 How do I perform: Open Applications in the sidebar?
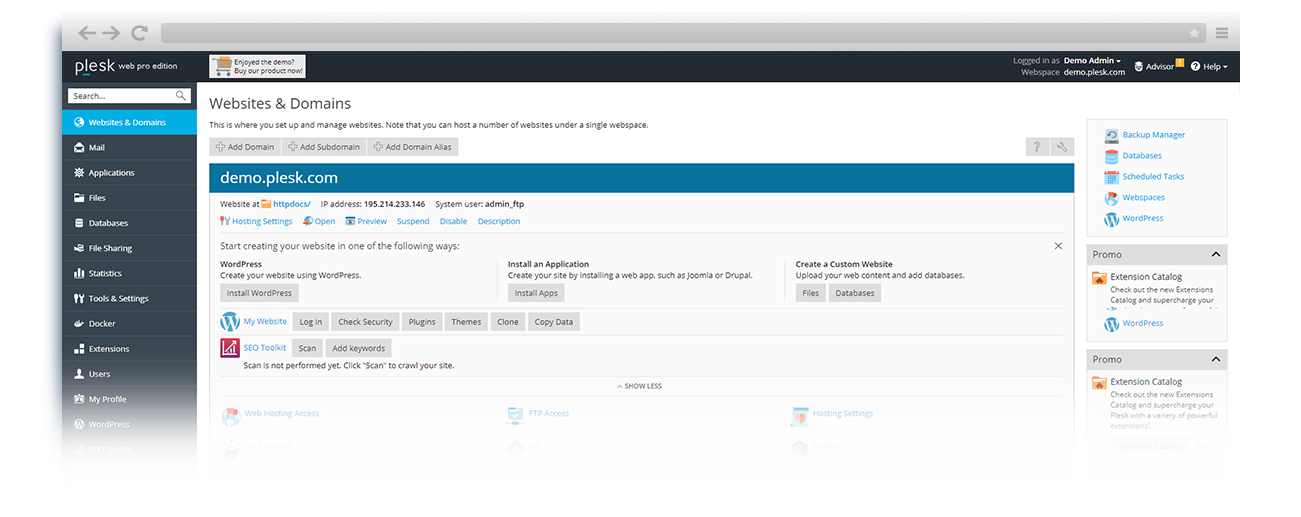point(129,172)
